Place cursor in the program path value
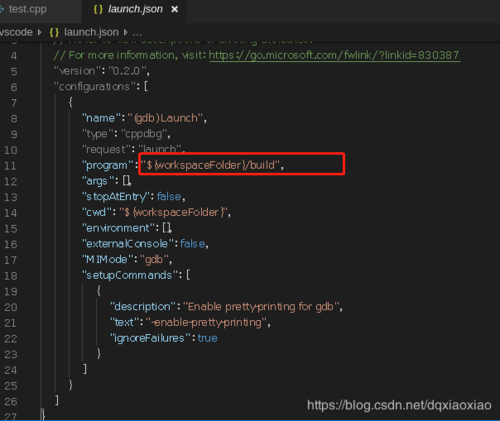 [x=211, y=165]
